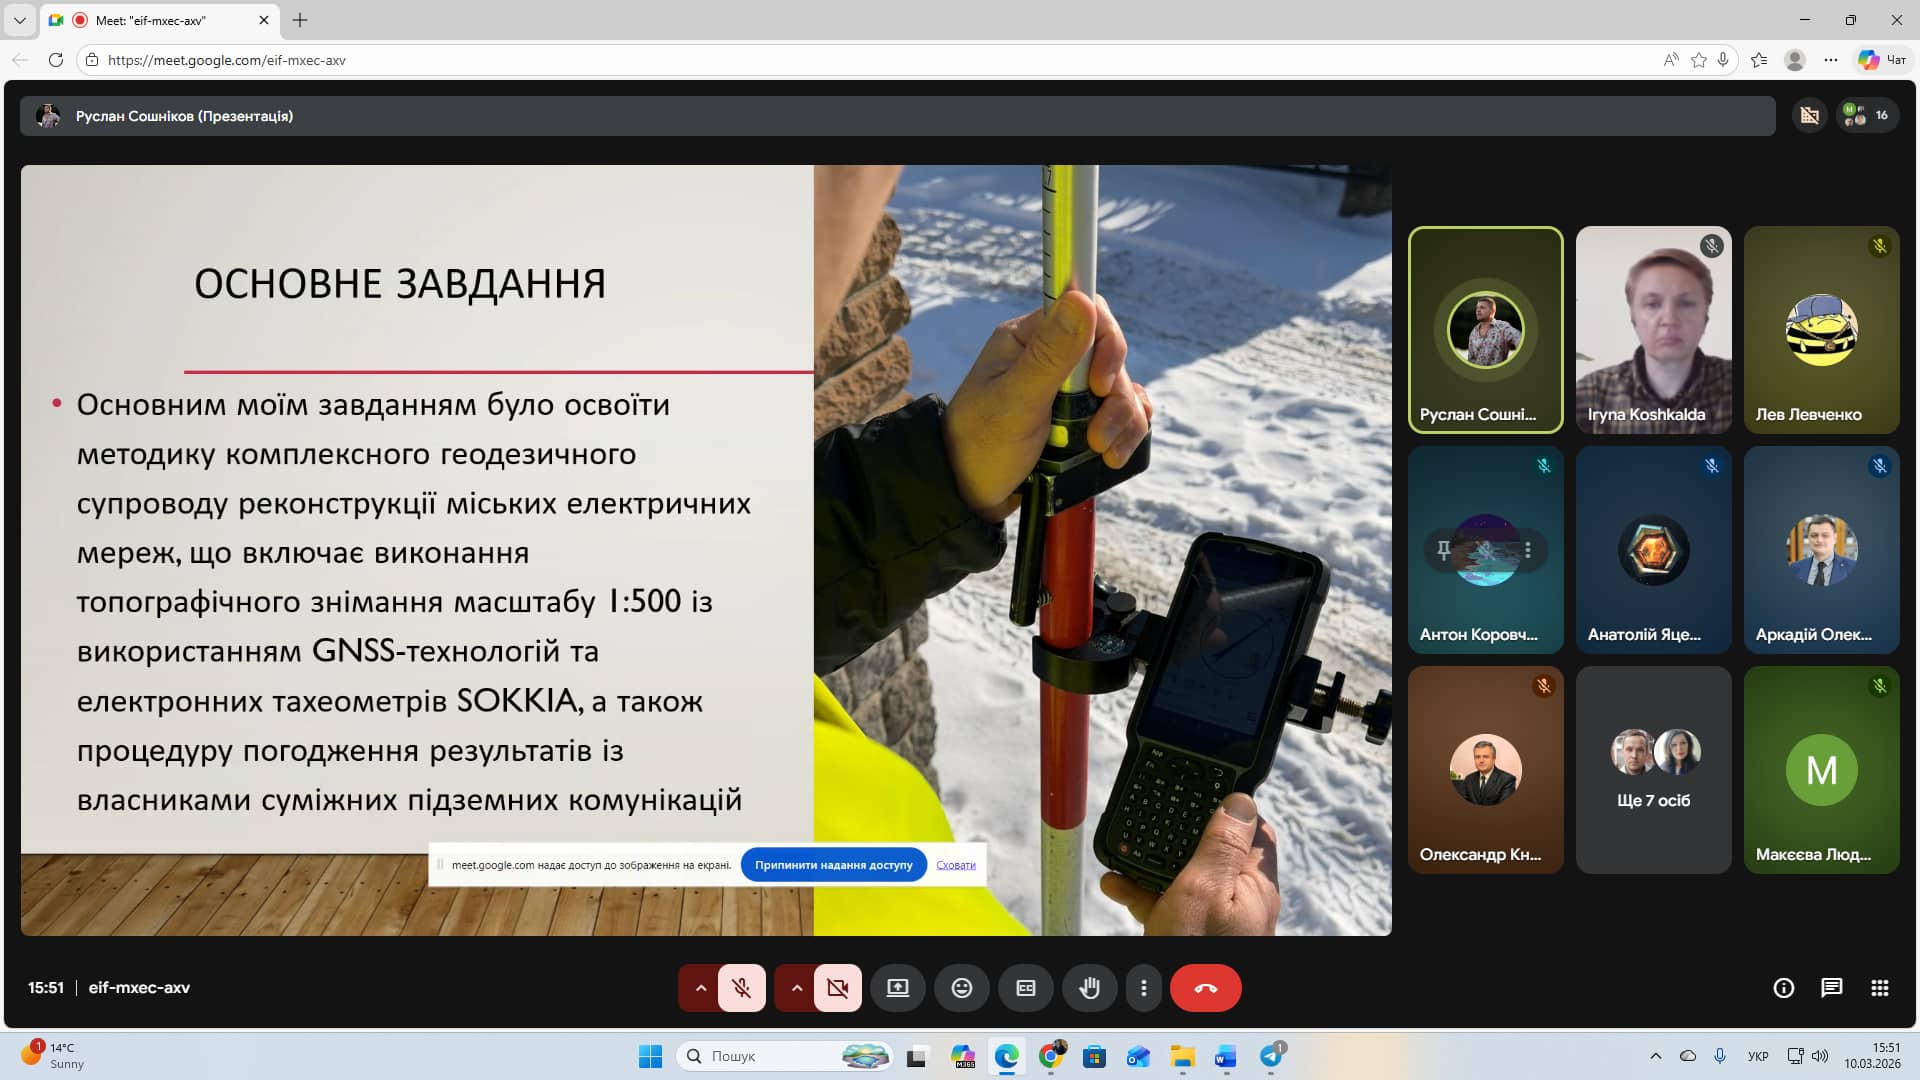Open more options three-dot menu
This screenshot has width=1920, height=1080.
[x=1143, y=988]
